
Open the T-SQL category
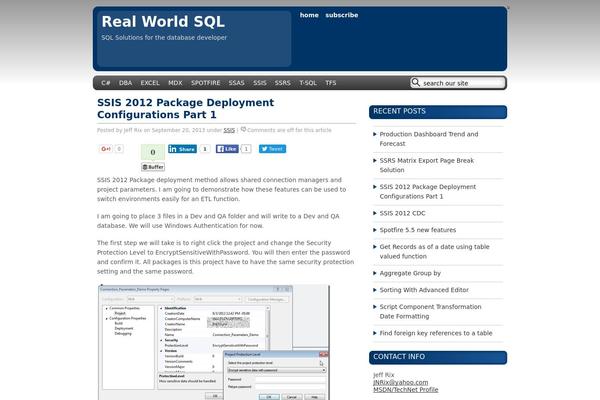tap(308, 83)
